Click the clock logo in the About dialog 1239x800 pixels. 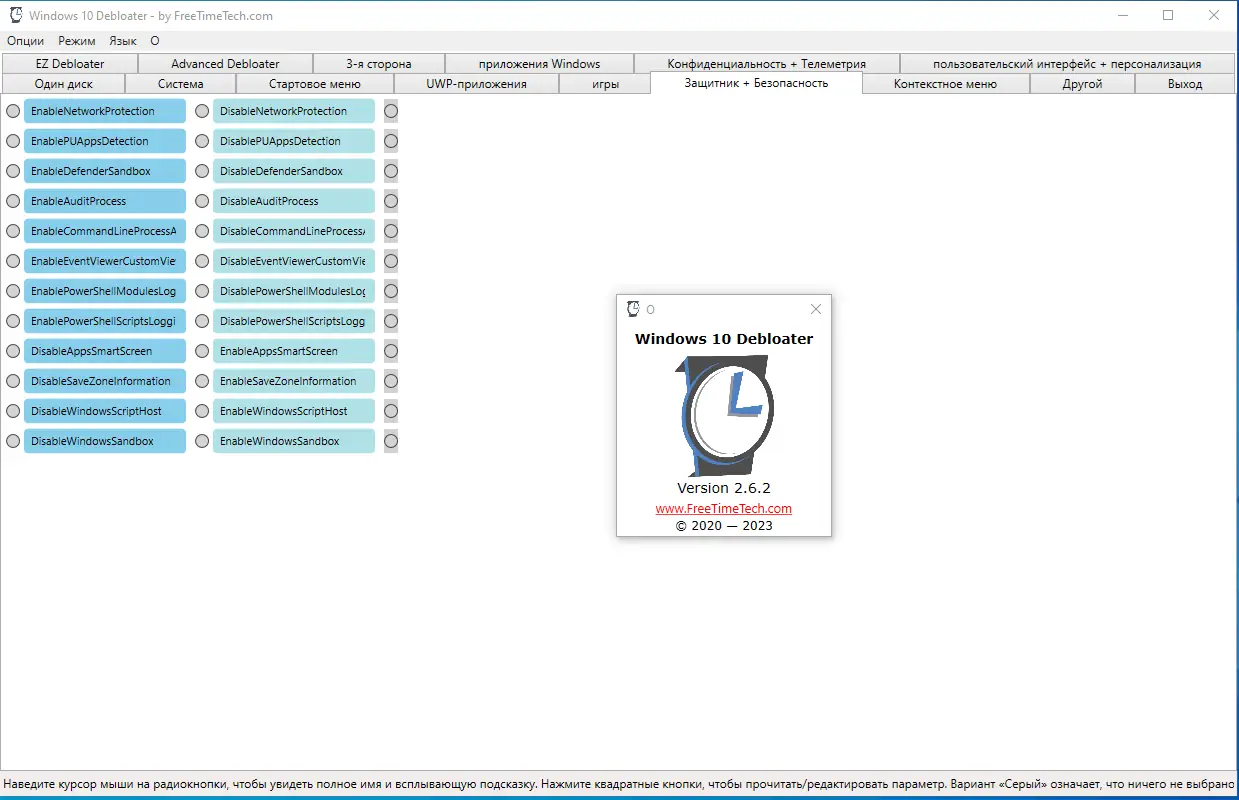tap(725, 414)
